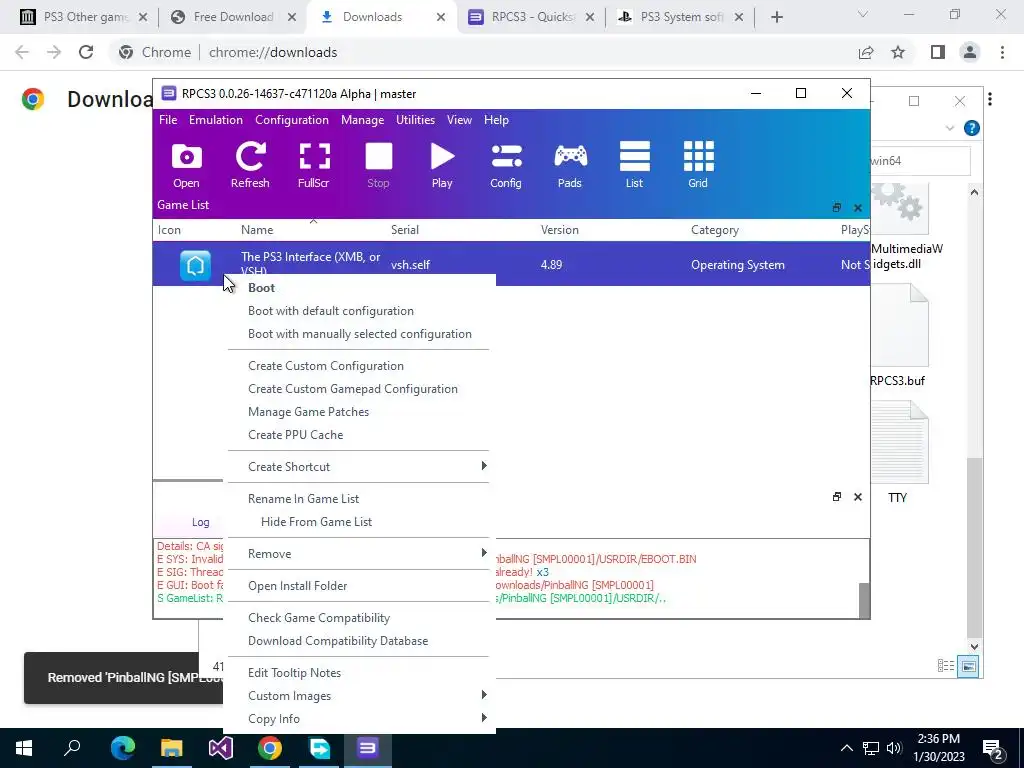Open the Utilities menu
The height and width of the screenshot is (768, 1024).
(x=415, y=120)
